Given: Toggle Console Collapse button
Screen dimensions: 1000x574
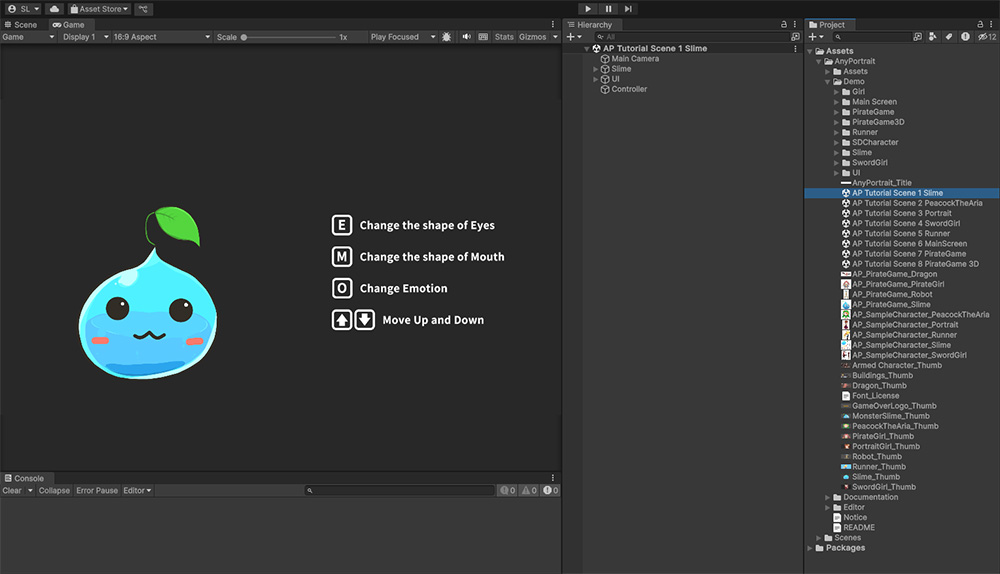Looking at the screenshot, I should click(54, 490).
